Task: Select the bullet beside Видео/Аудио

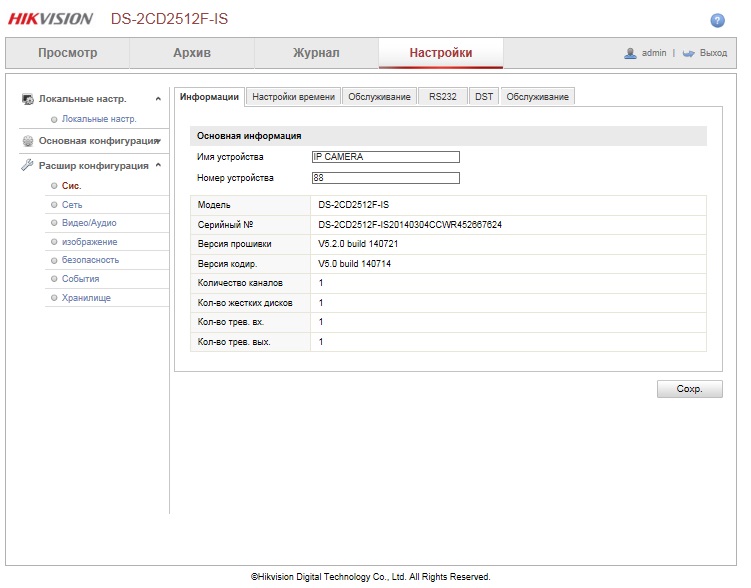Action: pyautogui.click(x=54, y=223)
